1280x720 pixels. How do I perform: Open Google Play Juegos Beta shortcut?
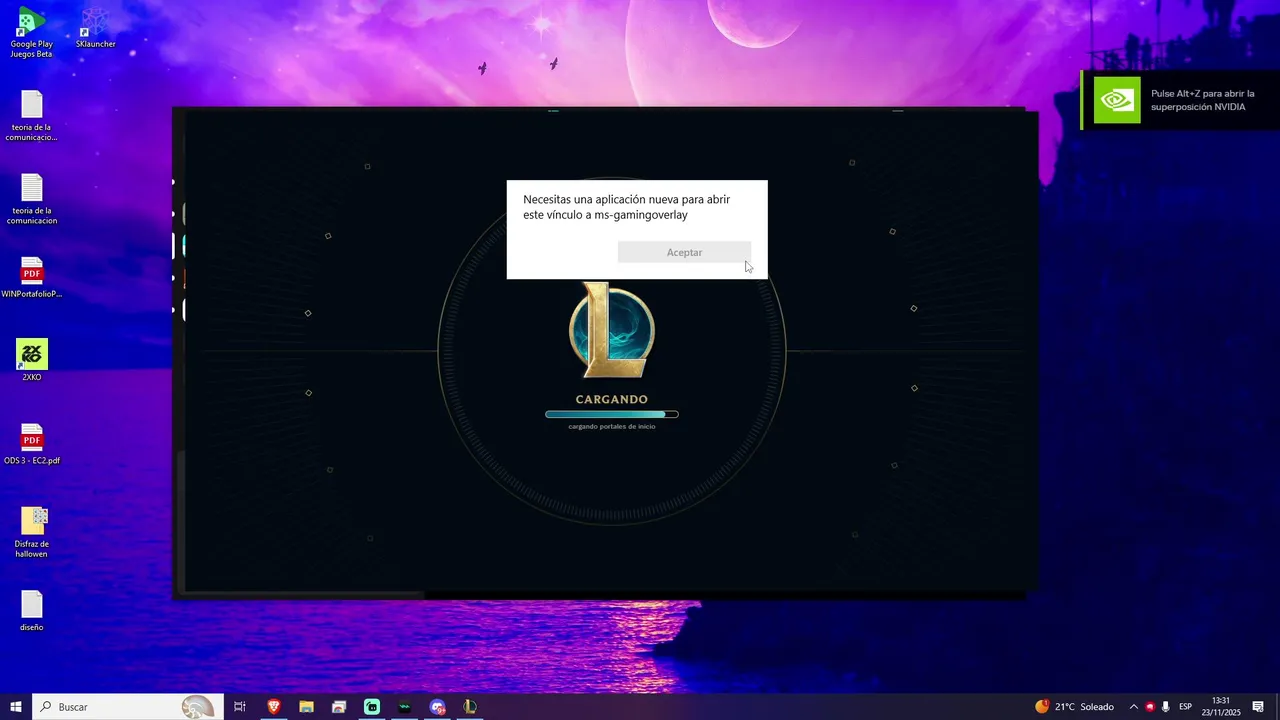point(31,32)
